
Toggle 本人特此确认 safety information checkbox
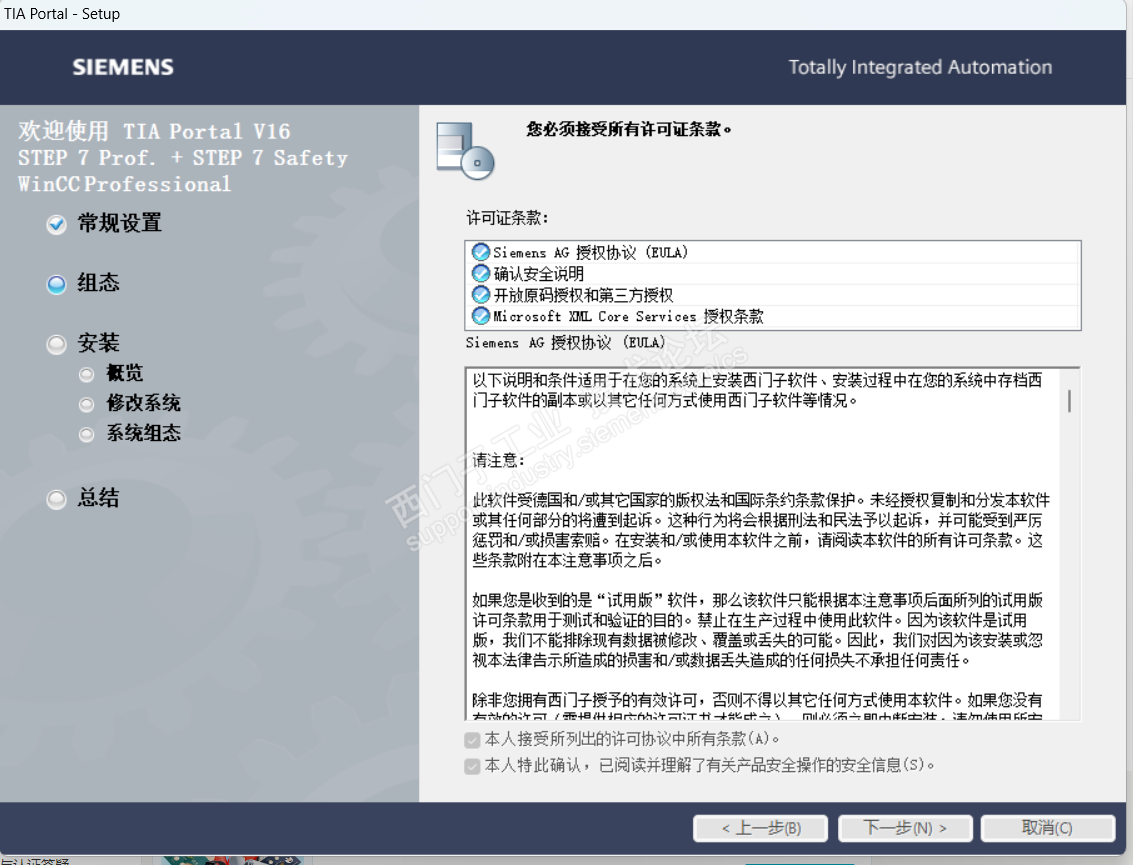point(473,766)
